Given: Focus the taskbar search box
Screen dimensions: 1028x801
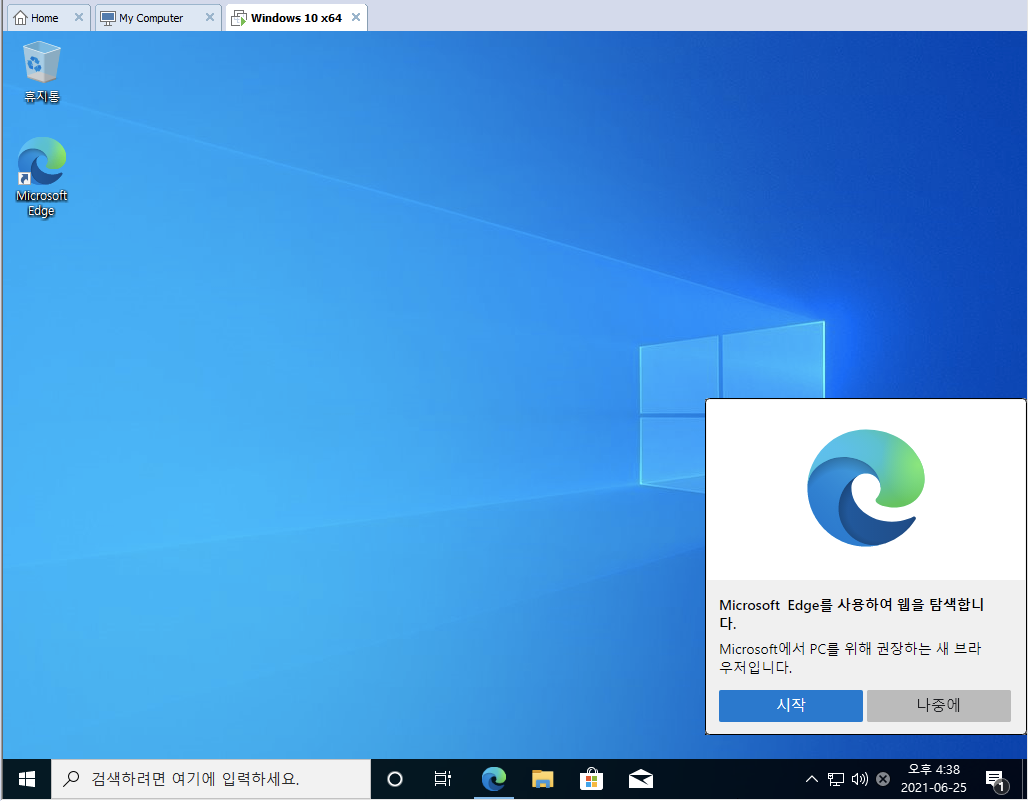Looking at the screenshot, I should 211,779.
